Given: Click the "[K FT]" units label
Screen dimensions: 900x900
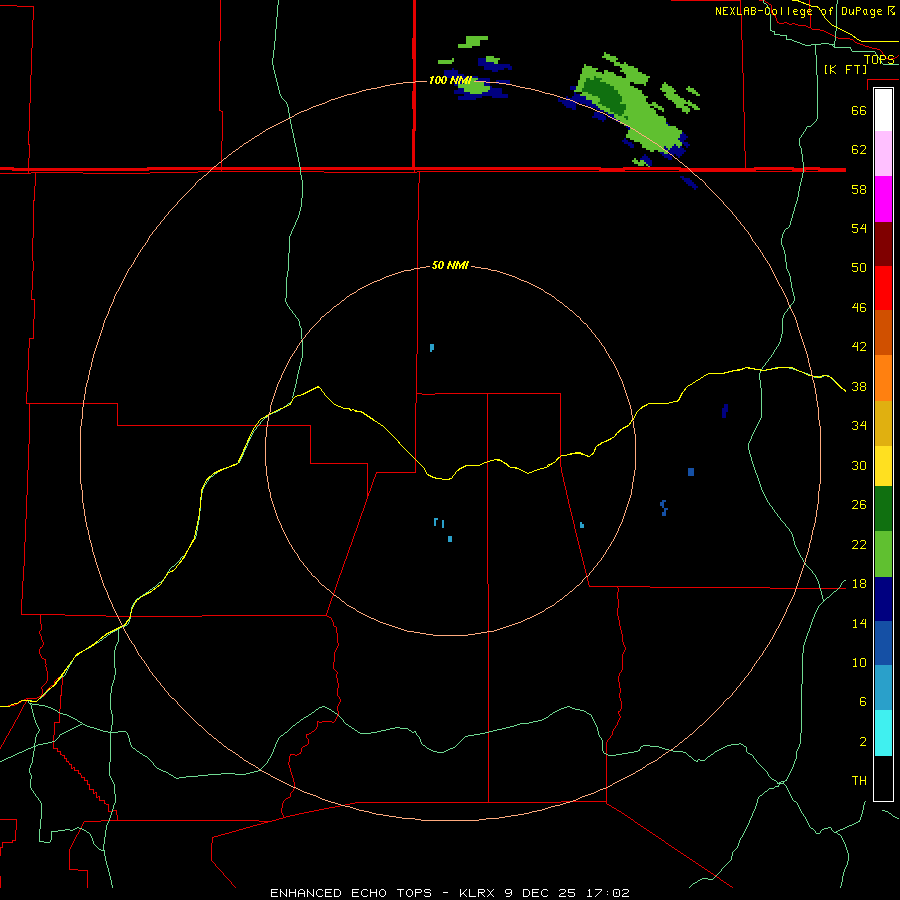Looking at the screenshot, I should (x=845, y=69).
